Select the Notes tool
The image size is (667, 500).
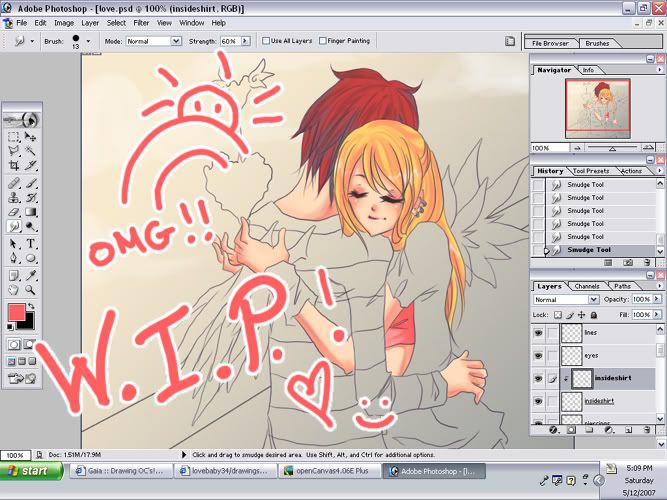tap(14, 276)
